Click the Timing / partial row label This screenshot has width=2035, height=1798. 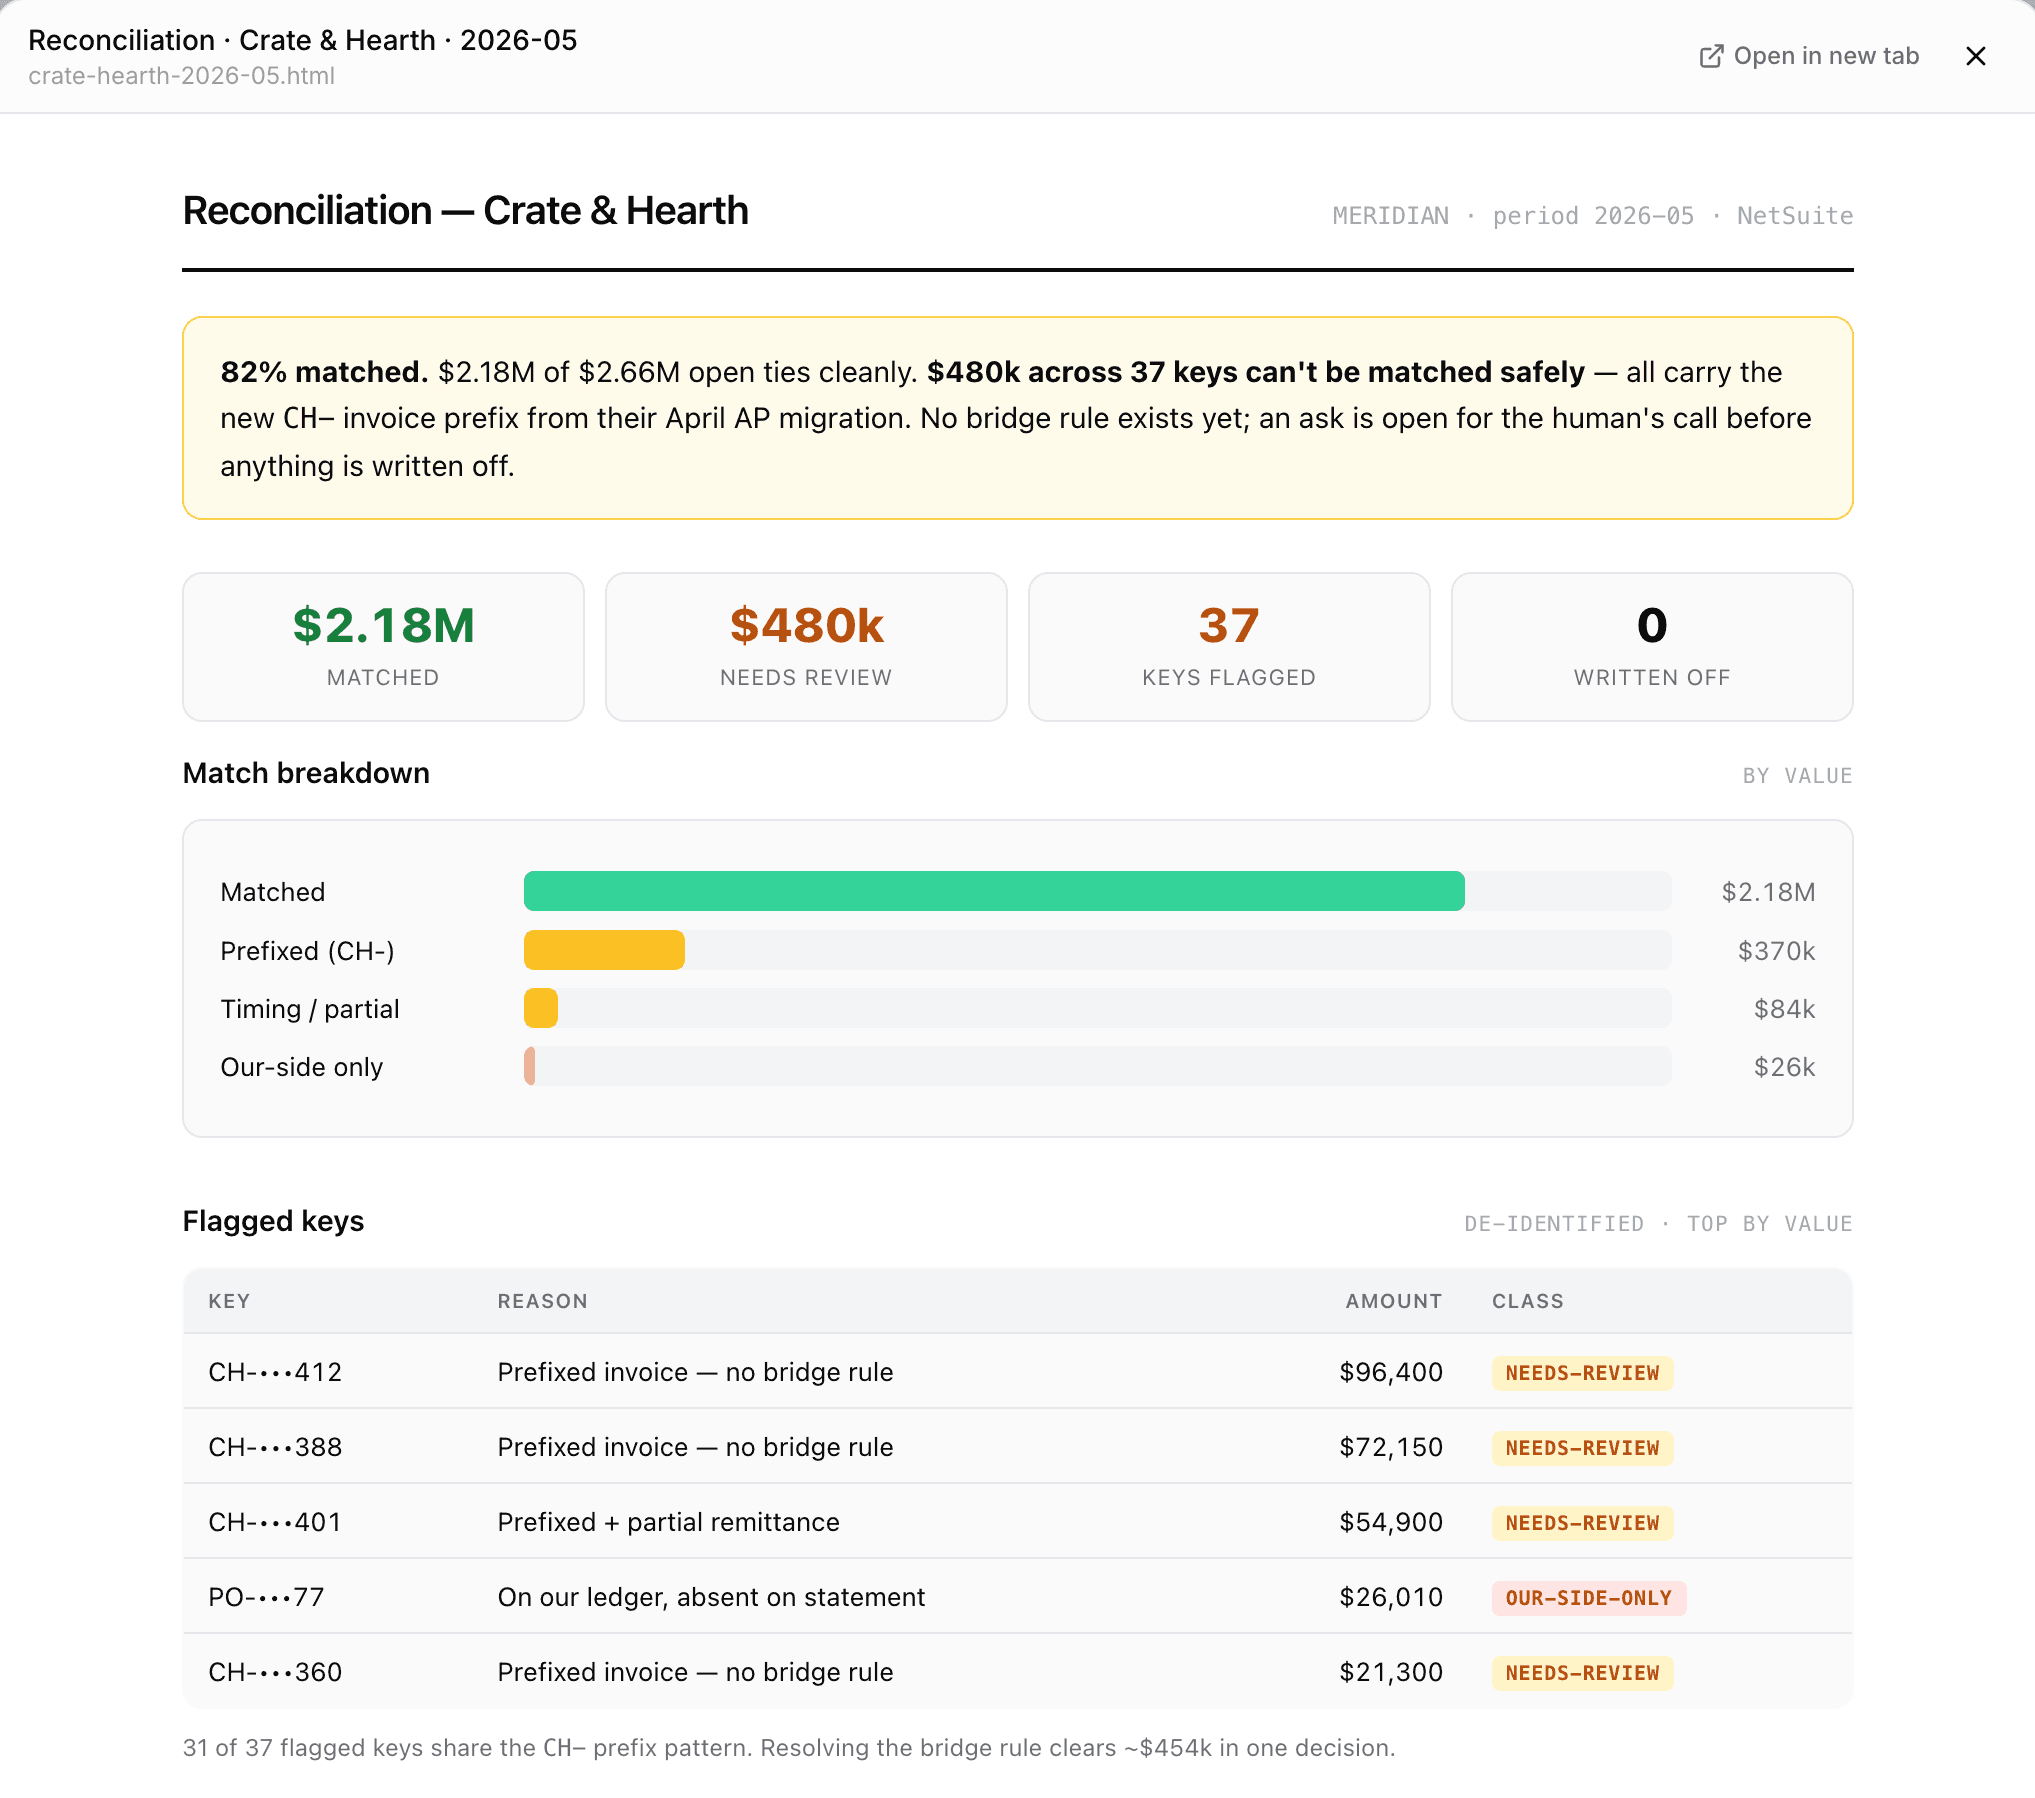coord(310,1009)
